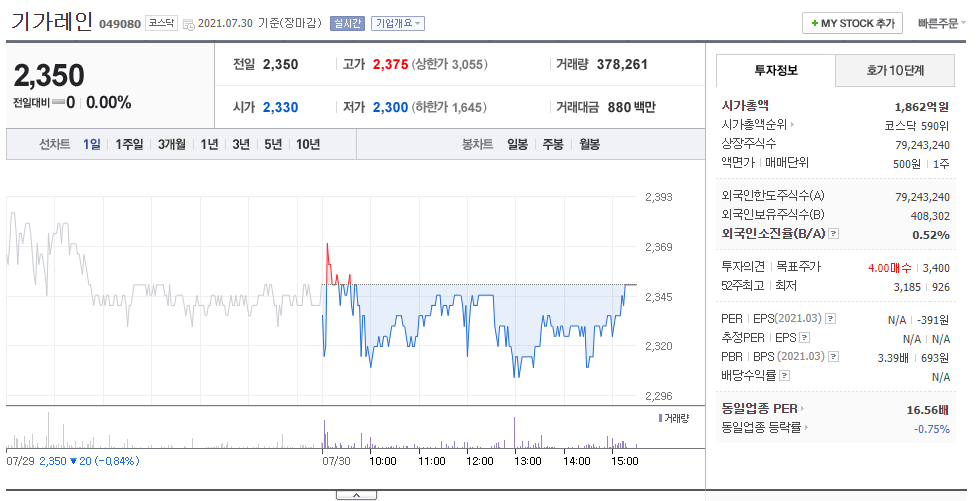Screen dimensions: 977x501
Task: Click the help icon next to 배당수익률
Action: pos(785,375)
